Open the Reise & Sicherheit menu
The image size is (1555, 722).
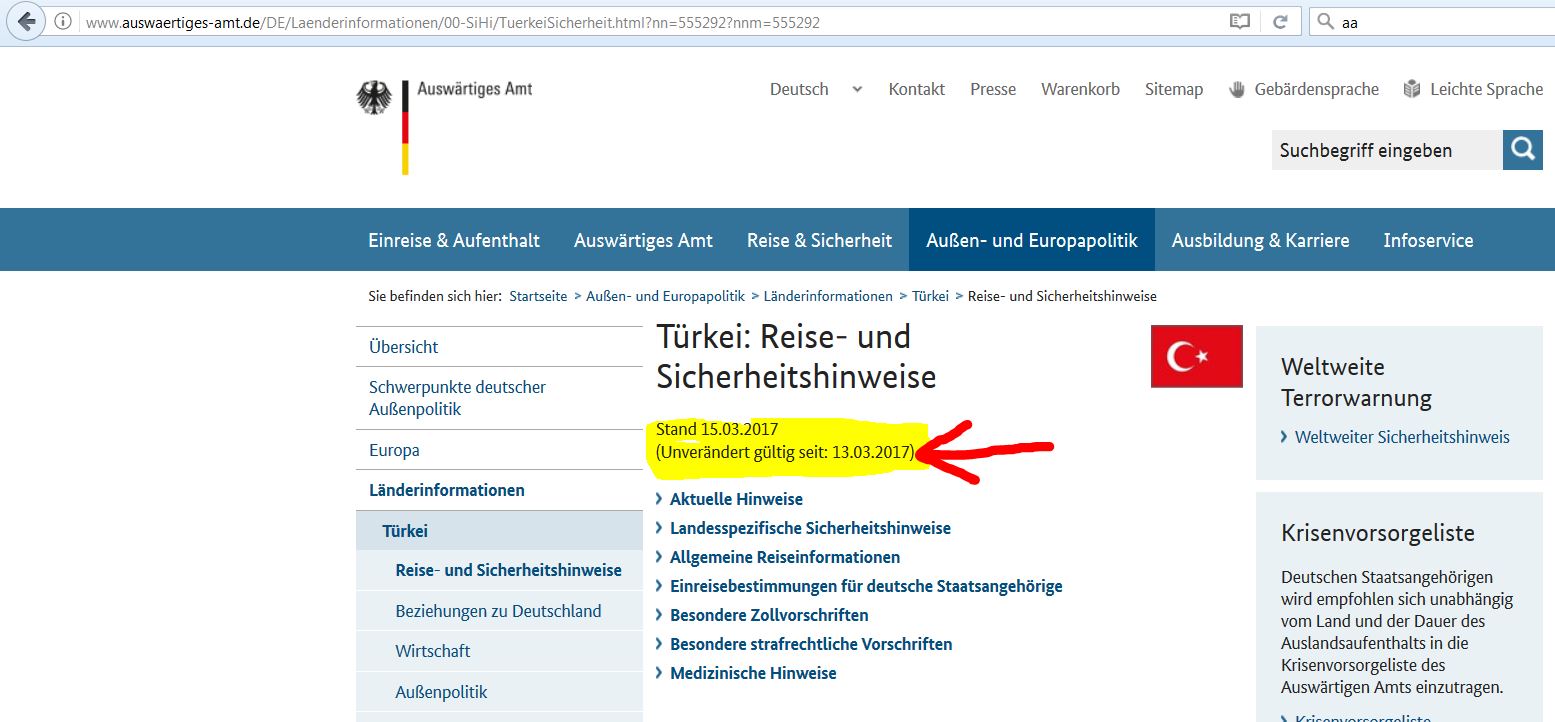[x=819, y=240]
